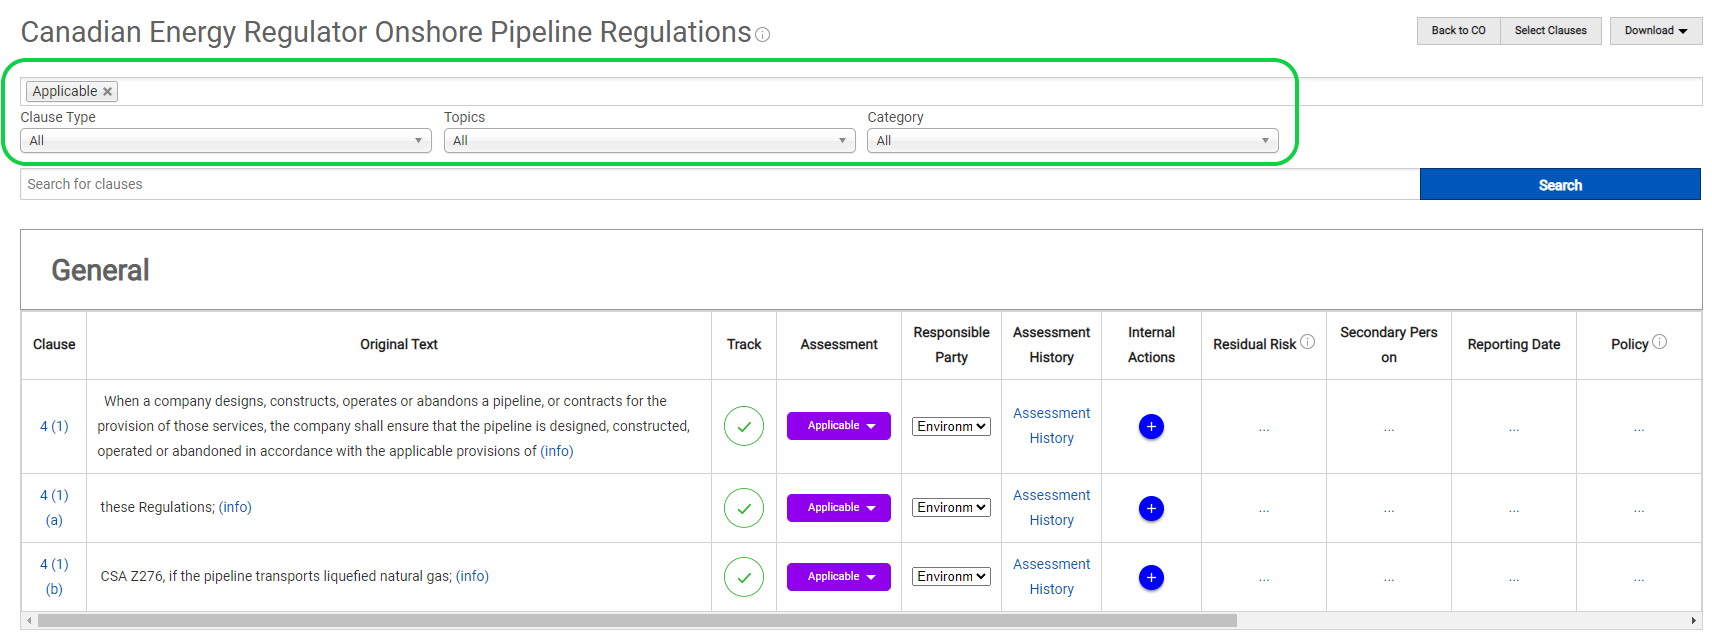Click the Original Text column header
This screenshot has height=639, width=1712.
click(399, 344)
